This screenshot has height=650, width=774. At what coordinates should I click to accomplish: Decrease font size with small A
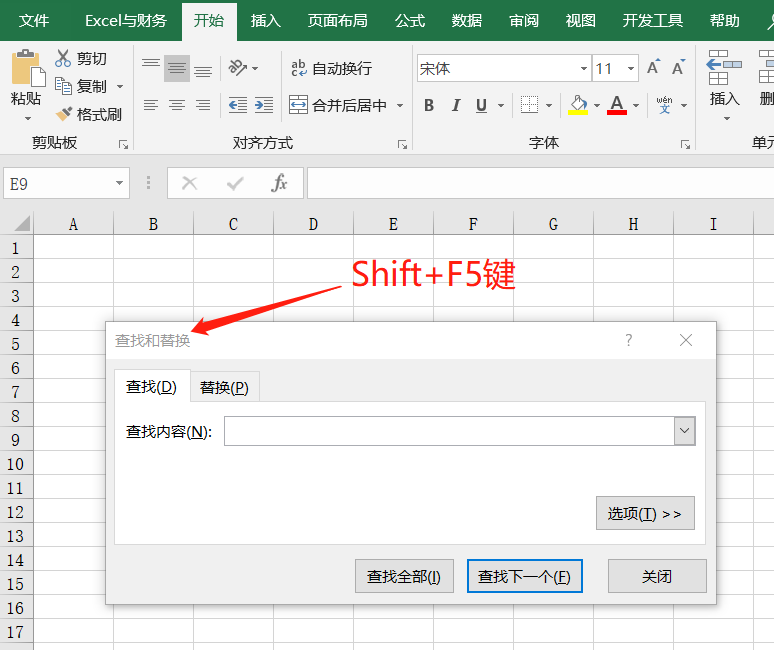coord(678,68)
